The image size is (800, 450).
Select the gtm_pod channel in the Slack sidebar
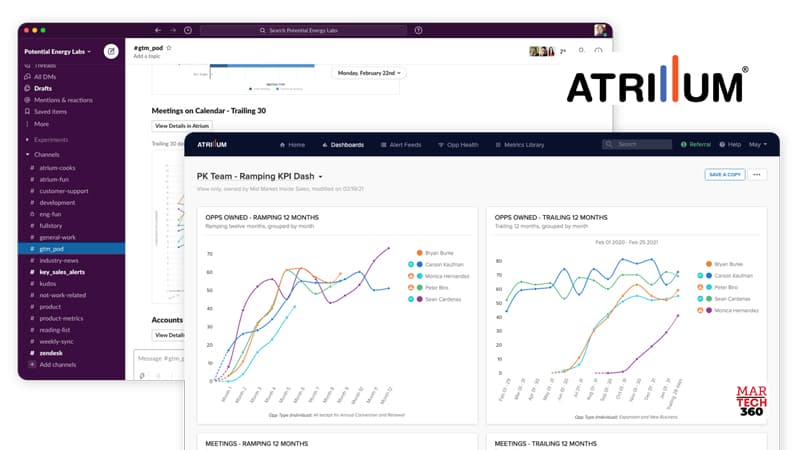point(71,248)
